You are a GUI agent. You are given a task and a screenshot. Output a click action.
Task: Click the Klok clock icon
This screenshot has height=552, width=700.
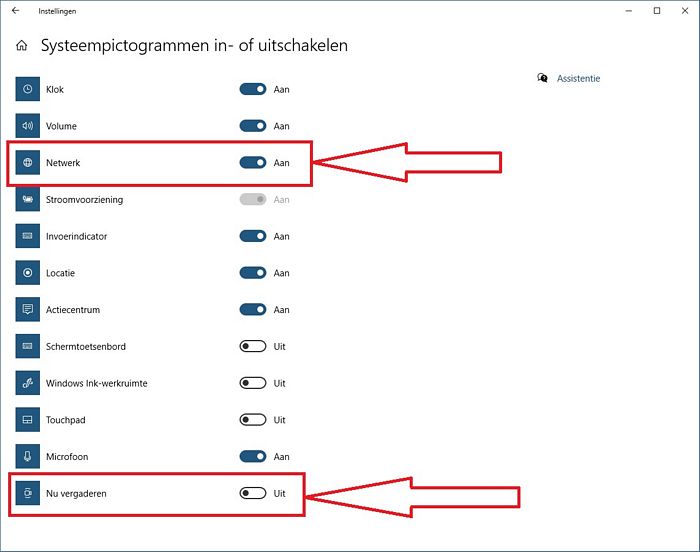tap(28, 89)
